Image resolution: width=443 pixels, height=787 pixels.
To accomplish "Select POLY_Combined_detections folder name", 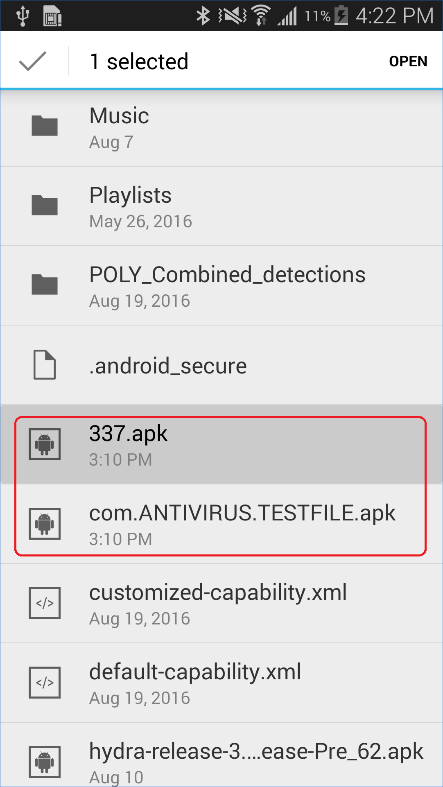I will pyautogui.click(x=227, y=275).
